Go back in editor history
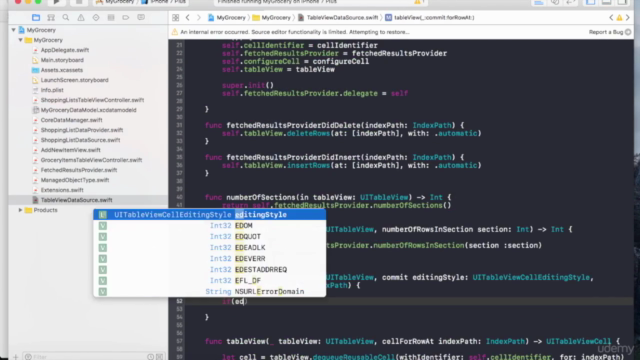Image resolution: width=640 pixels, height=360 pixels. tap(188, 18)
